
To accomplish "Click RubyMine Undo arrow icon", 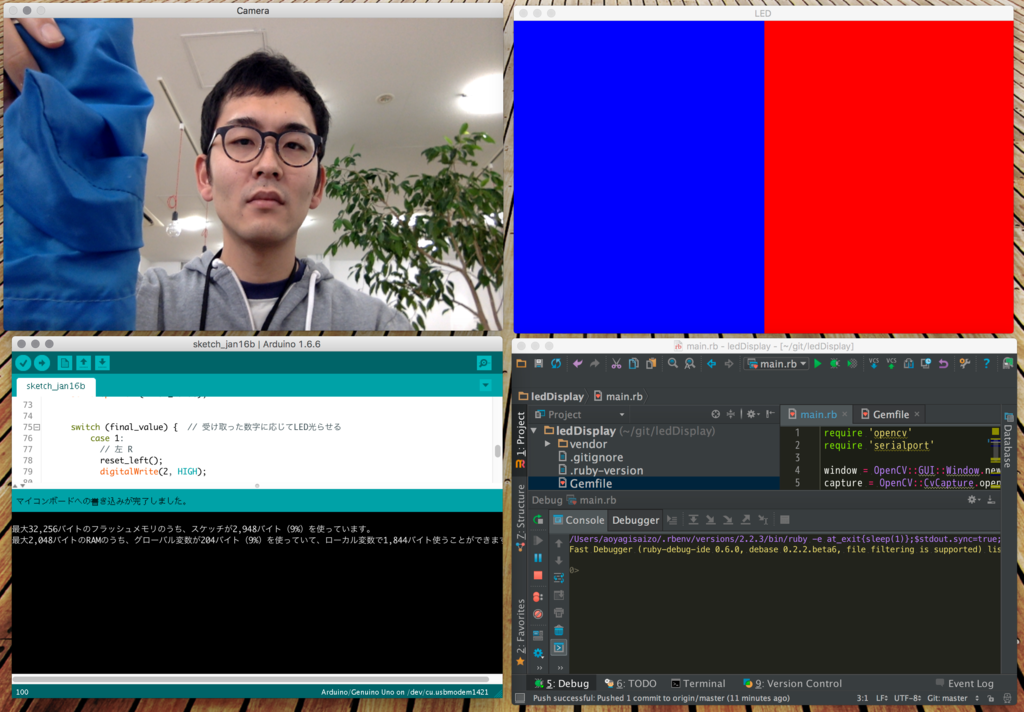I will (x=577, y=364).
